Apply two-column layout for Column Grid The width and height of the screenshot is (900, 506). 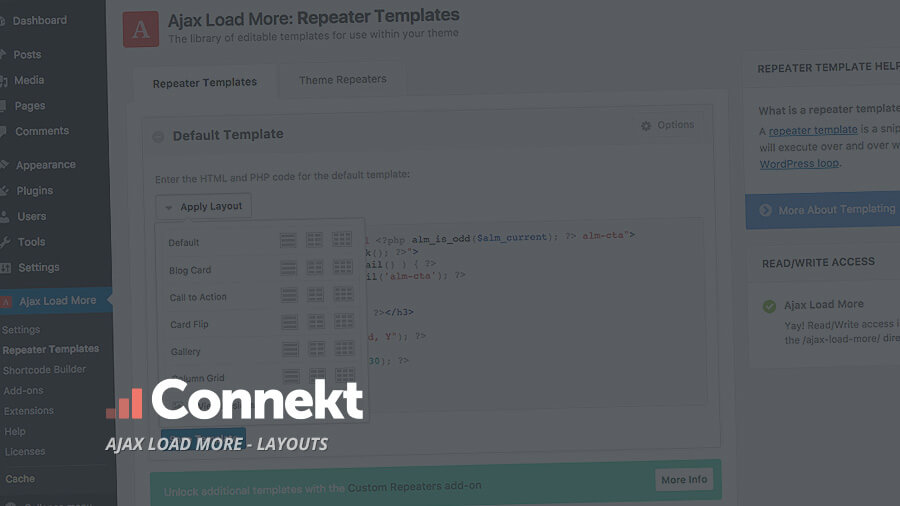pyautogui.click(x=317, y=376)
